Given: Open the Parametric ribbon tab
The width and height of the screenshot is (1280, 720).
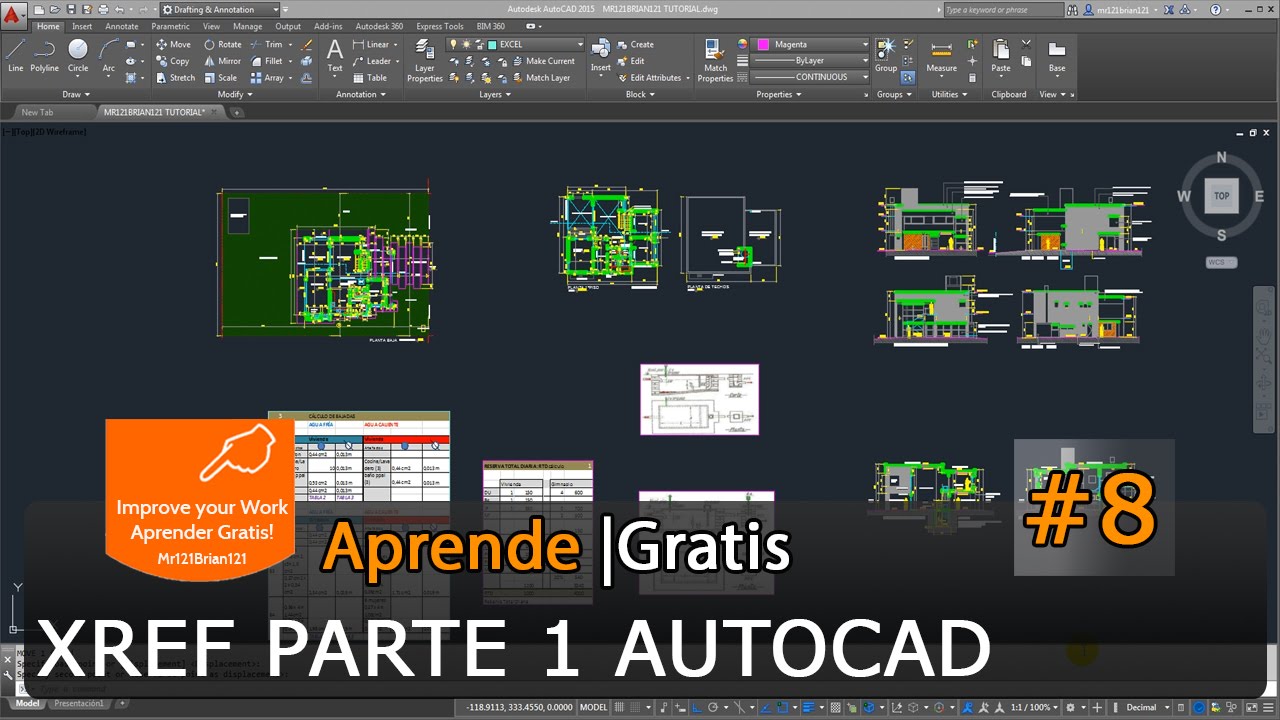Looking at the screenshot, I should tap(170, 26).
